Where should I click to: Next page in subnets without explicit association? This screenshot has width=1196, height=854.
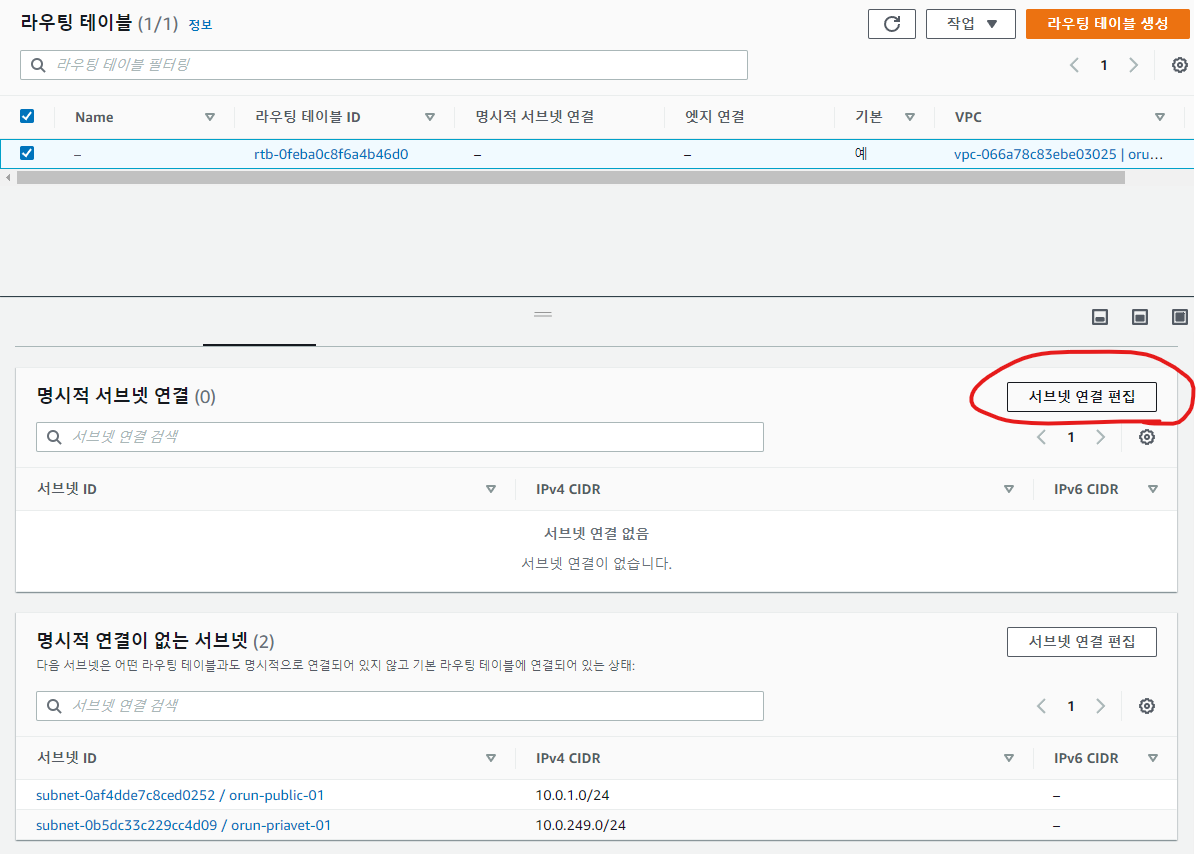coord(1100,706)
